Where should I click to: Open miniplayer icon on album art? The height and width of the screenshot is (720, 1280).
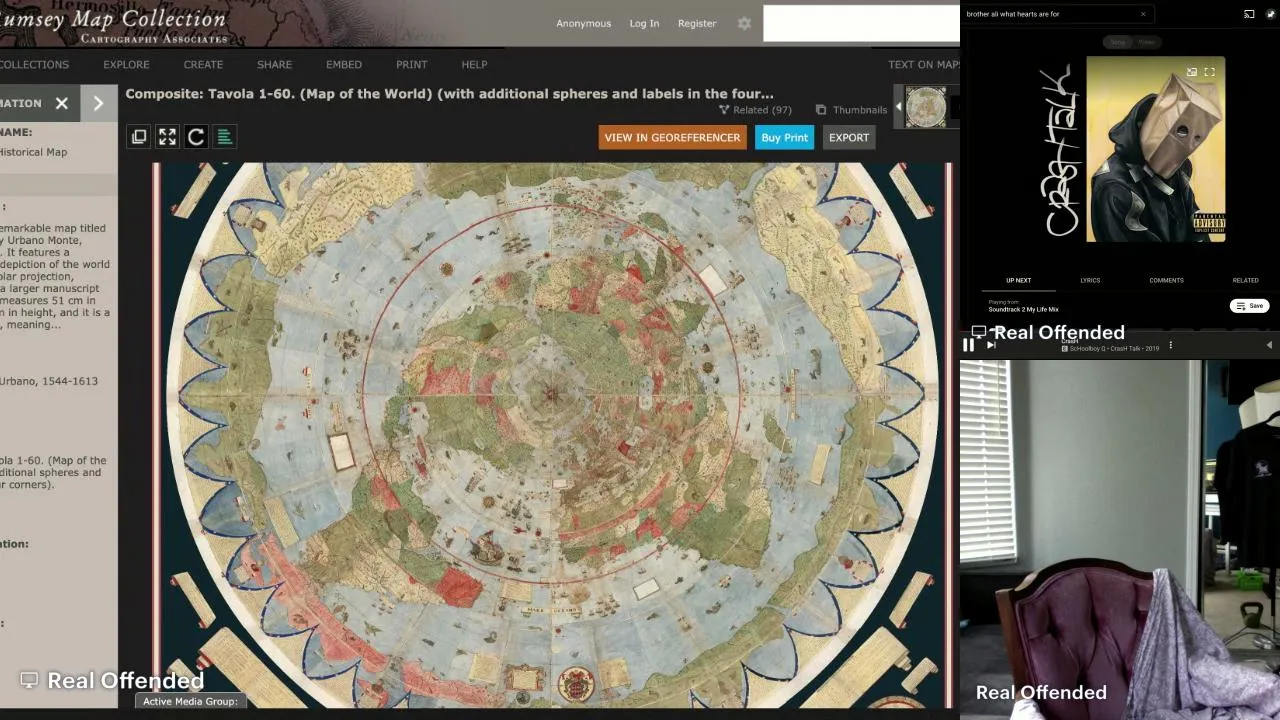point(1192,72)
